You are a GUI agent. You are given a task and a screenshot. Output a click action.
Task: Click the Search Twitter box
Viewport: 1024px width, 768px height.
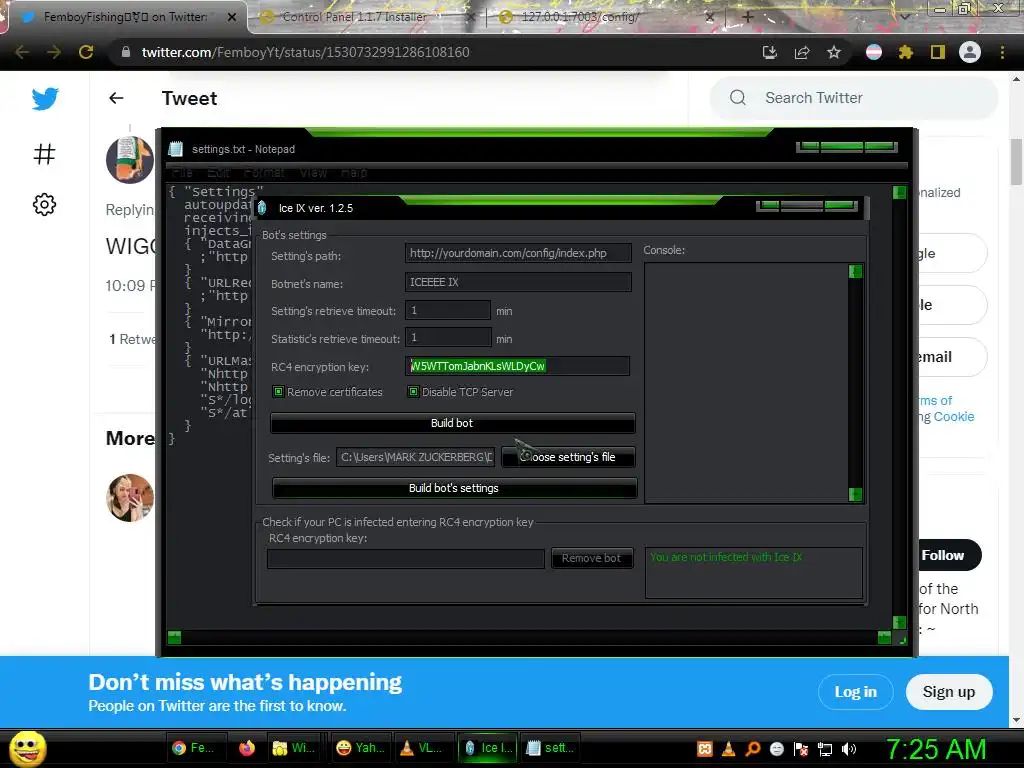(854, 98)
